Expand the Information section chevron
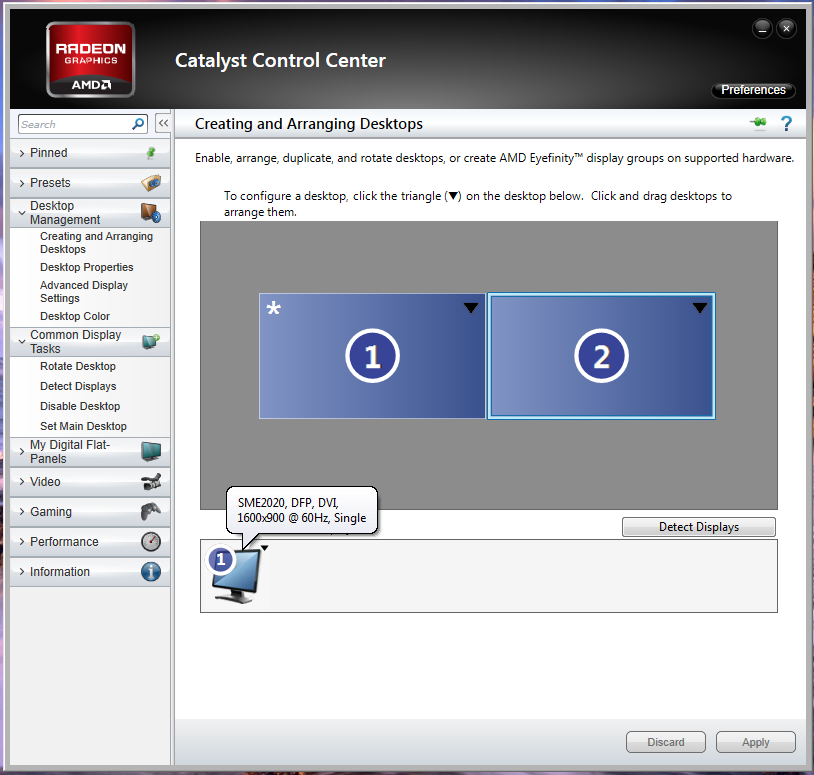The width and height of the screenshot is (814, 775). tap(22, 572)
